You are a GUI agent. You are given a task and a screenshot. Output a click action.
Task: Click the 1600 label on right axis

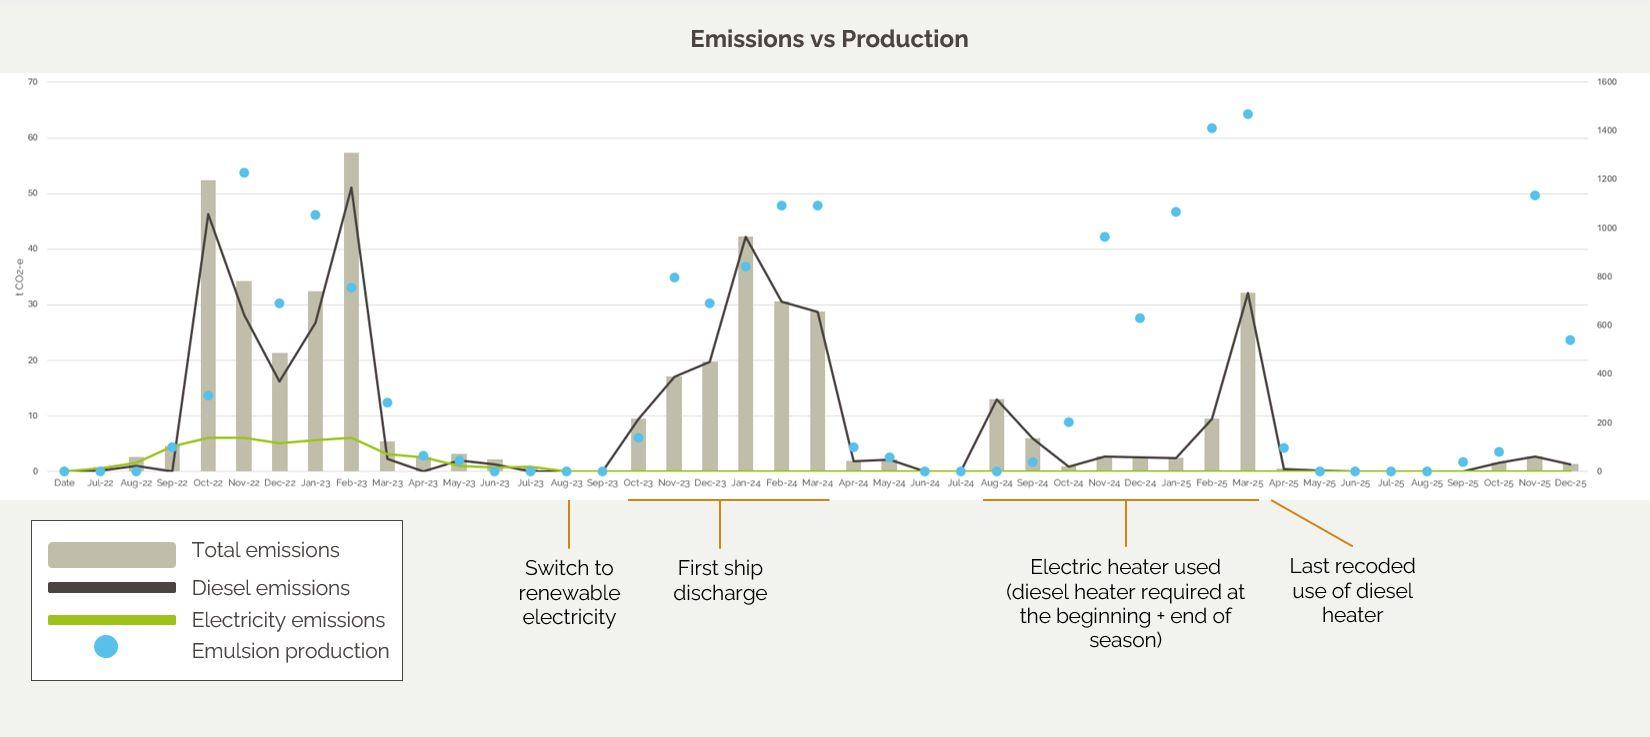coord(1606,82)
